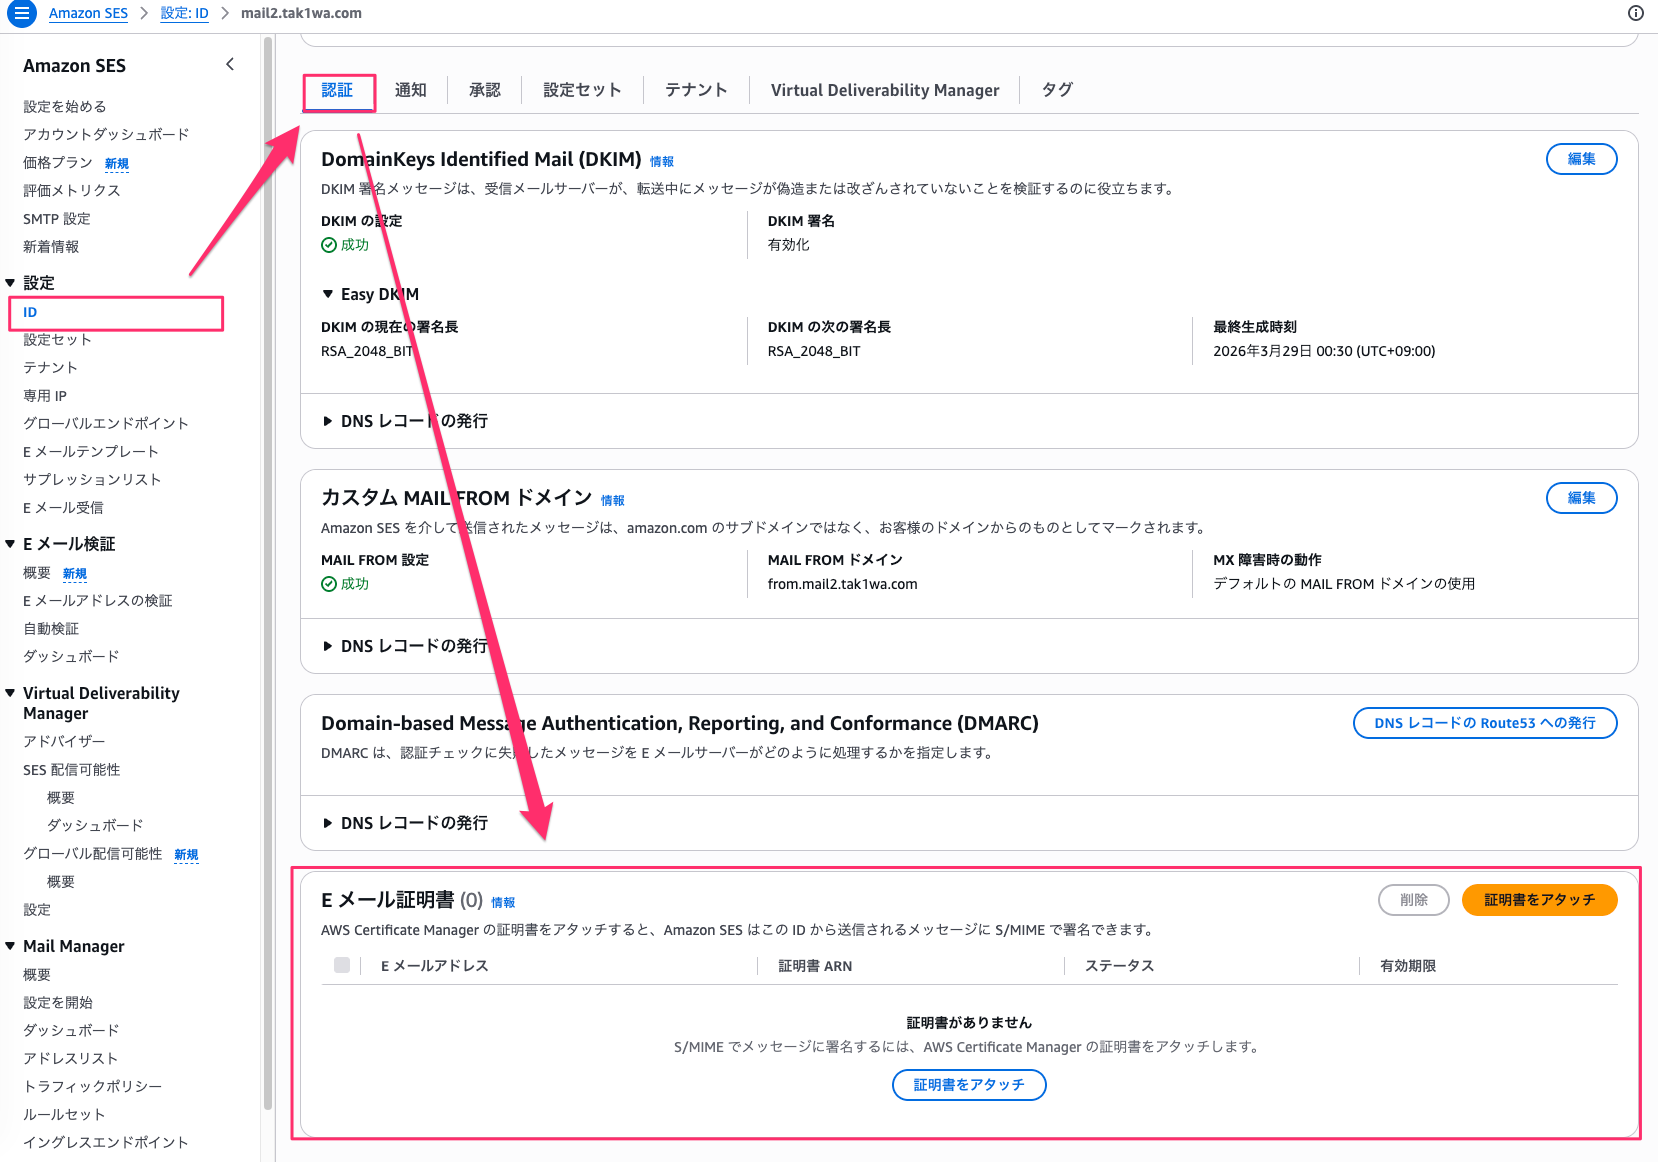Image resolution: width=1658 pixels, height=1162 pixels.
Task: Click DNS レコードの Route53 への発行 button
Action: (x=1485, y=723)
